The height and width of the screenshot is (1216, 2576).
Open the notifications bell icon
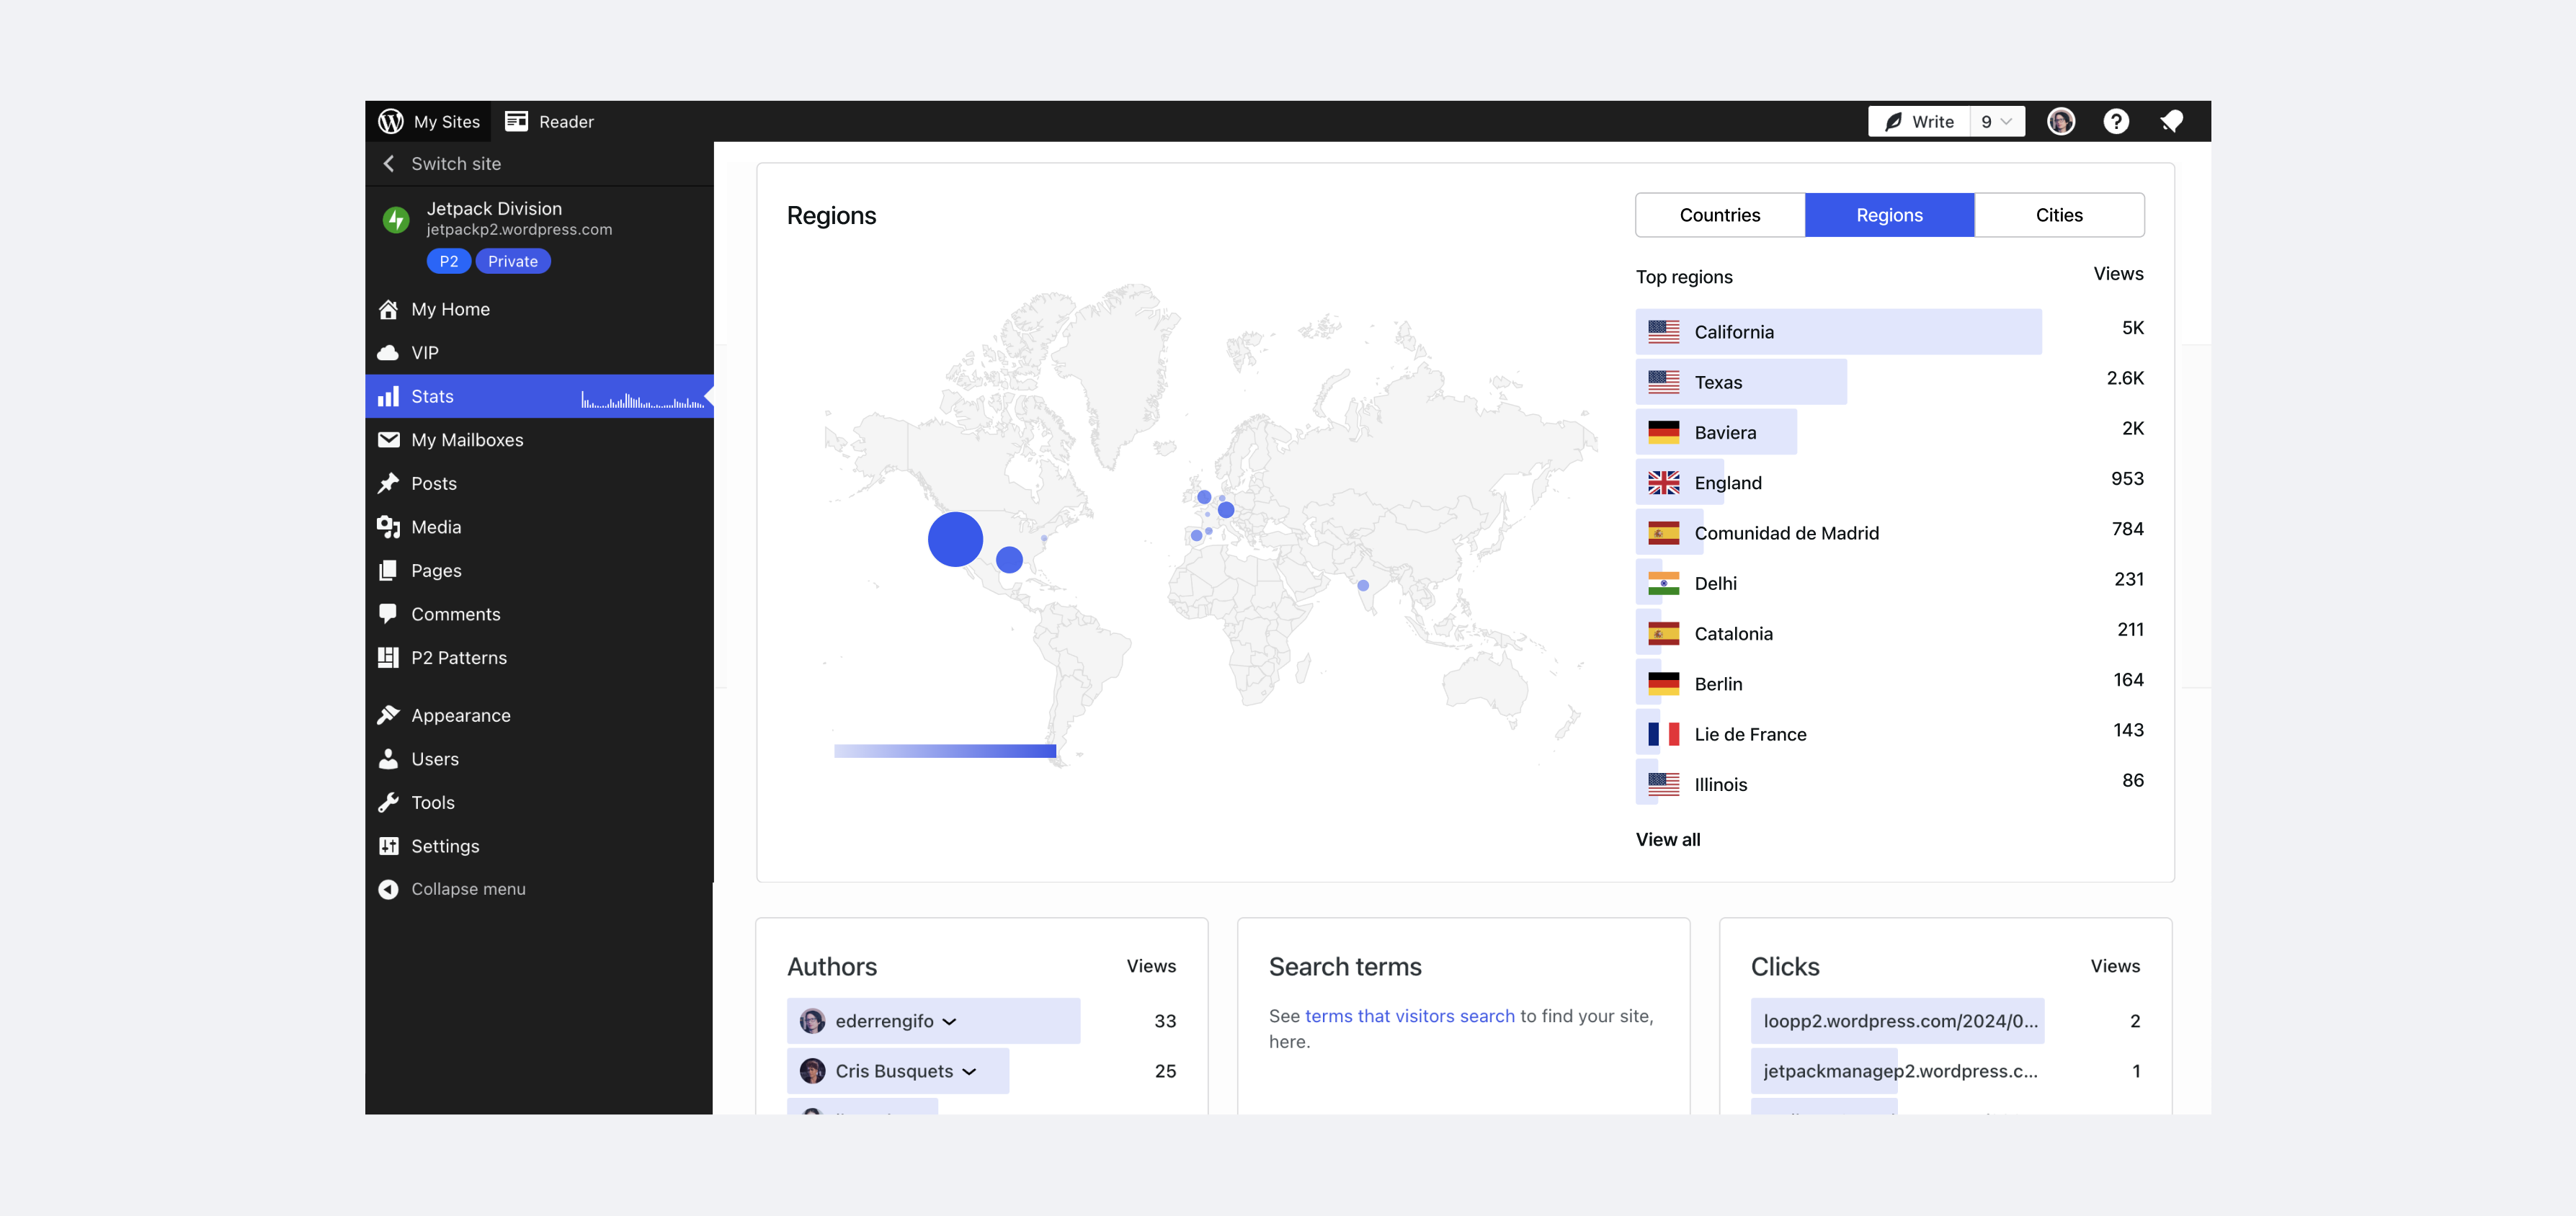(x=2170, y=121)
